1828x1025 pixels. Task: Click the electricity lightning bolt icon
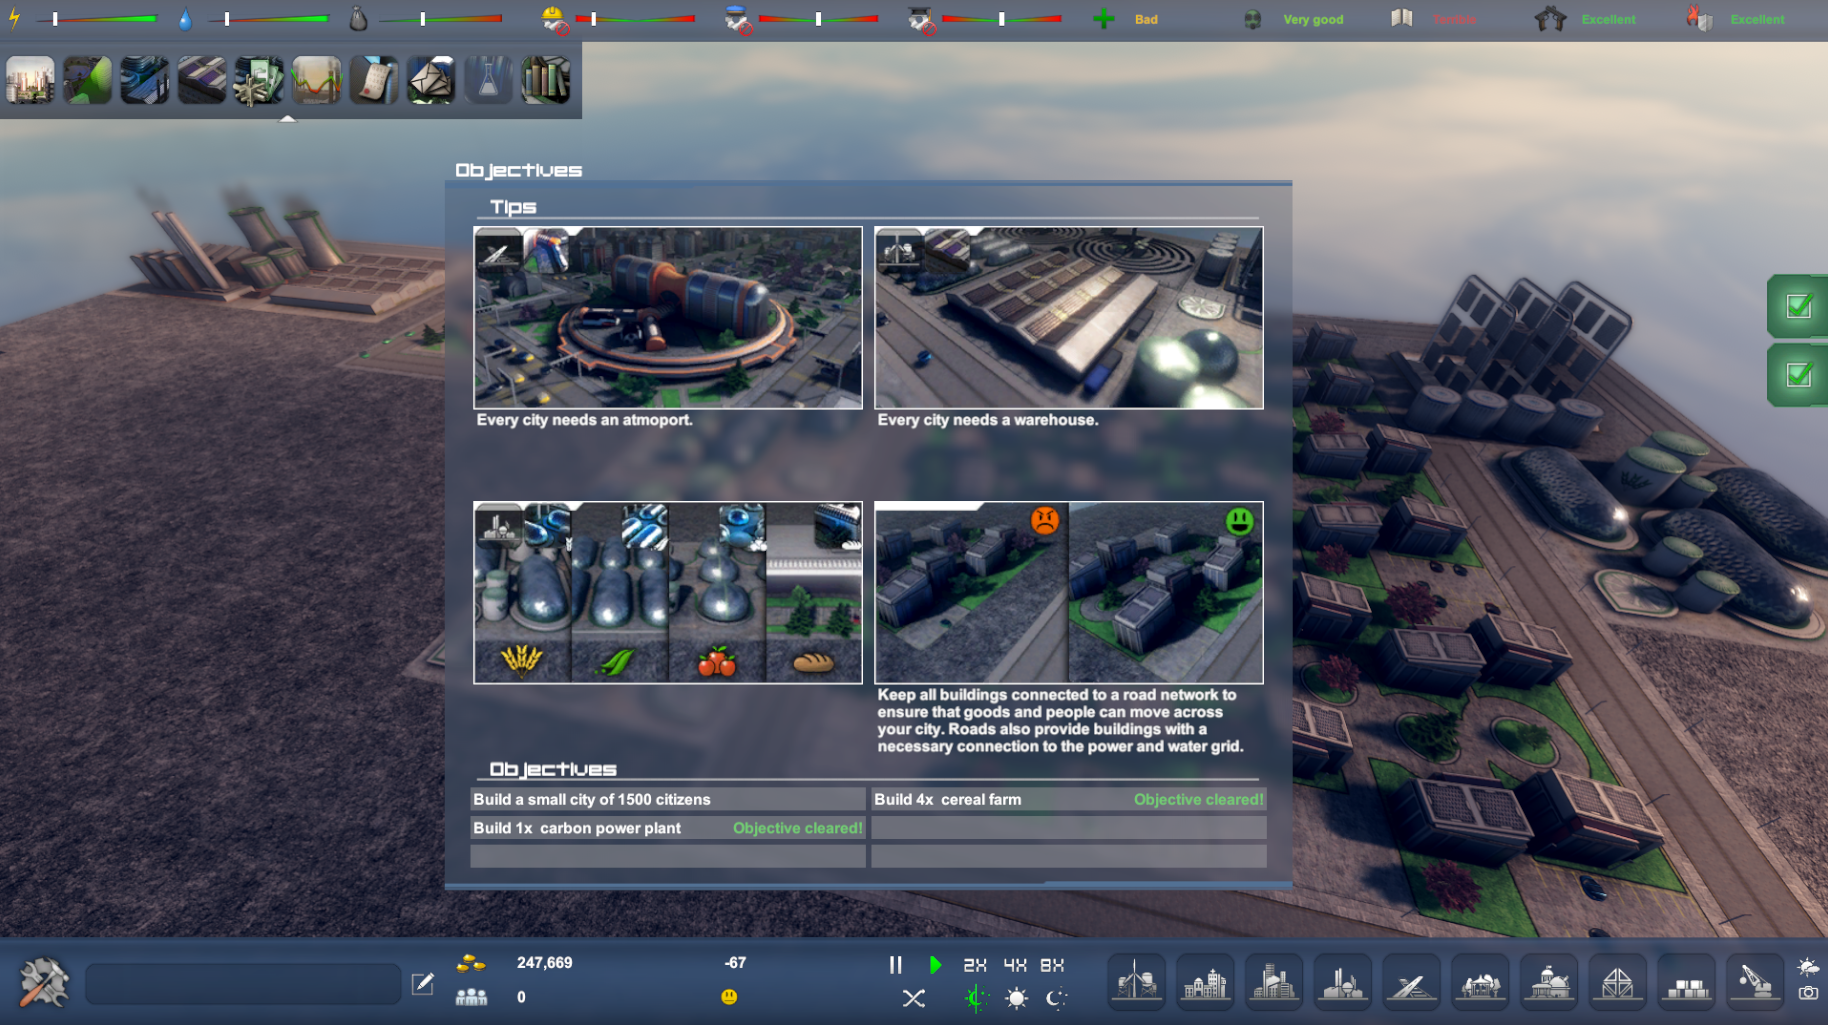(15, 18)
